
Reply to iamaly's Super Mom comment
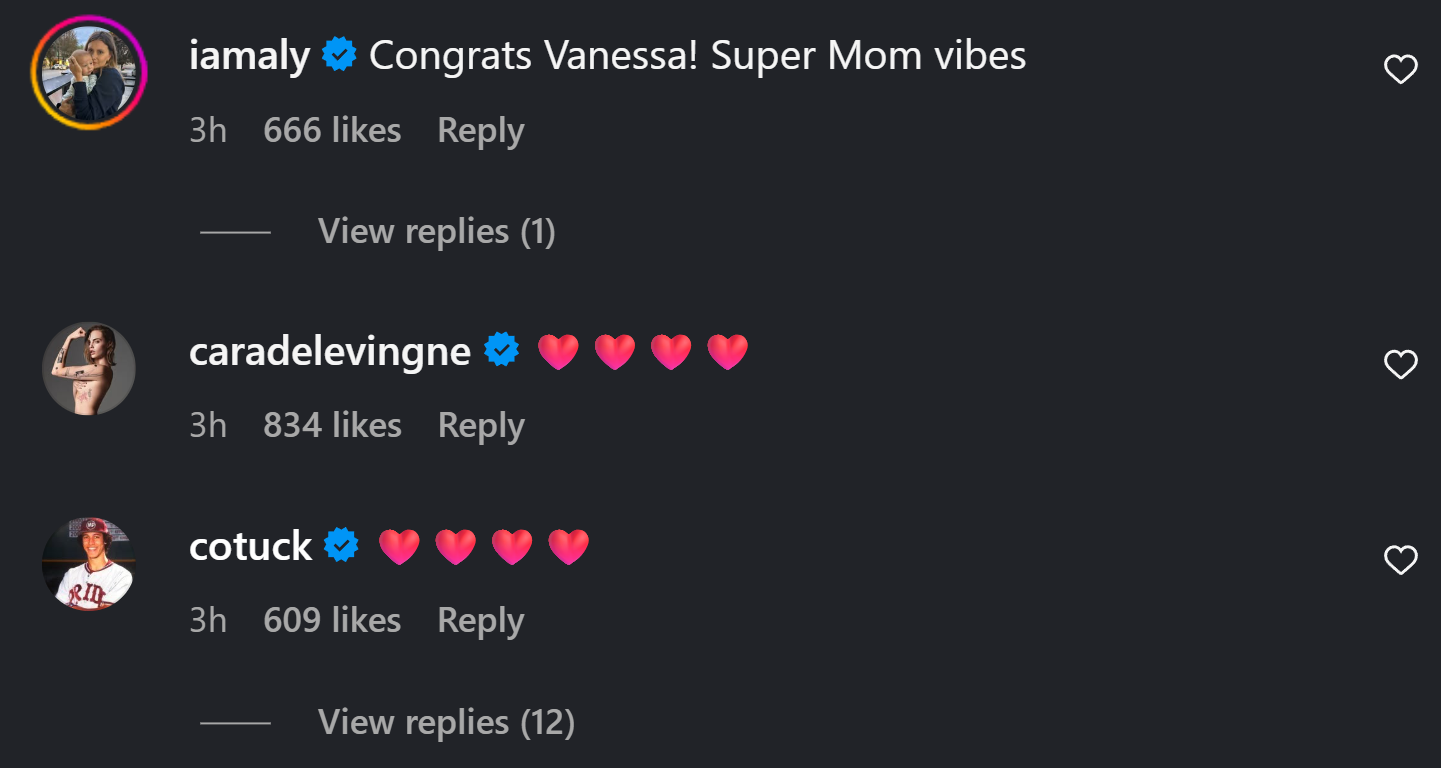pos(481,131)
